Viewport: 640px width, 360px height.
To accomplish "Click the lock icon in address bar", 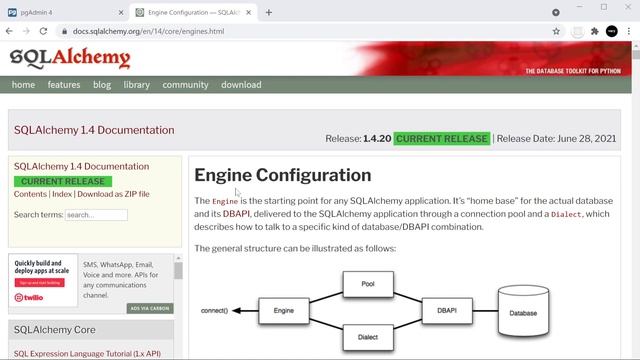I will [64, 31].
